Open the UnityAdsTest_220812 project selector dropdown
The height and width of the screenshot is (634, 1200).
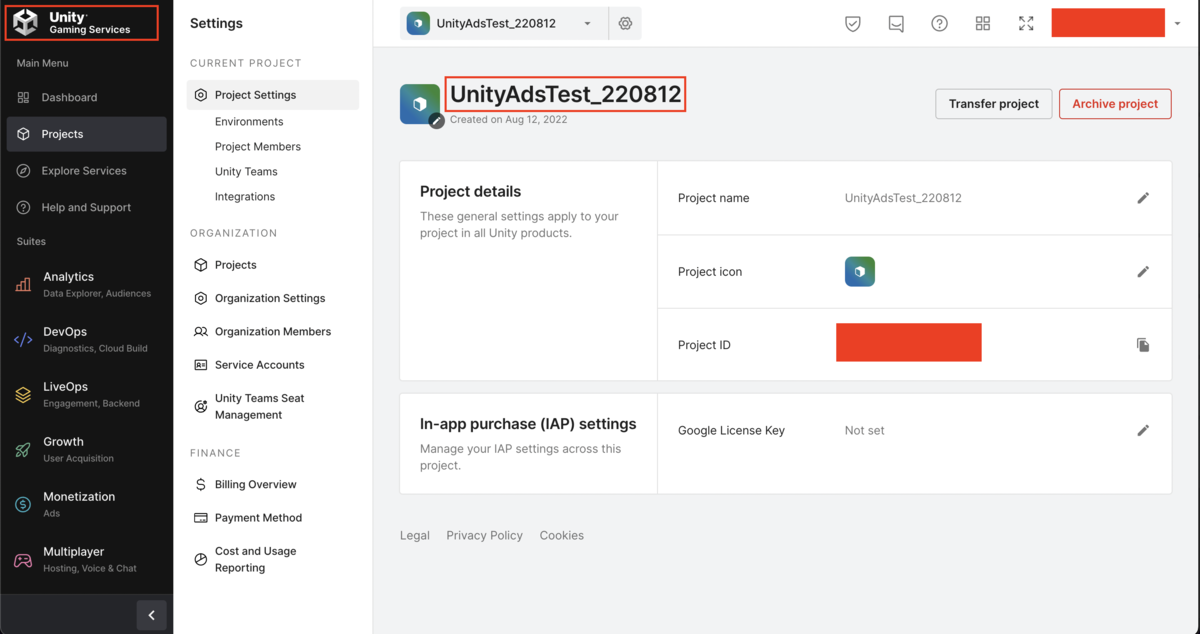503,23
